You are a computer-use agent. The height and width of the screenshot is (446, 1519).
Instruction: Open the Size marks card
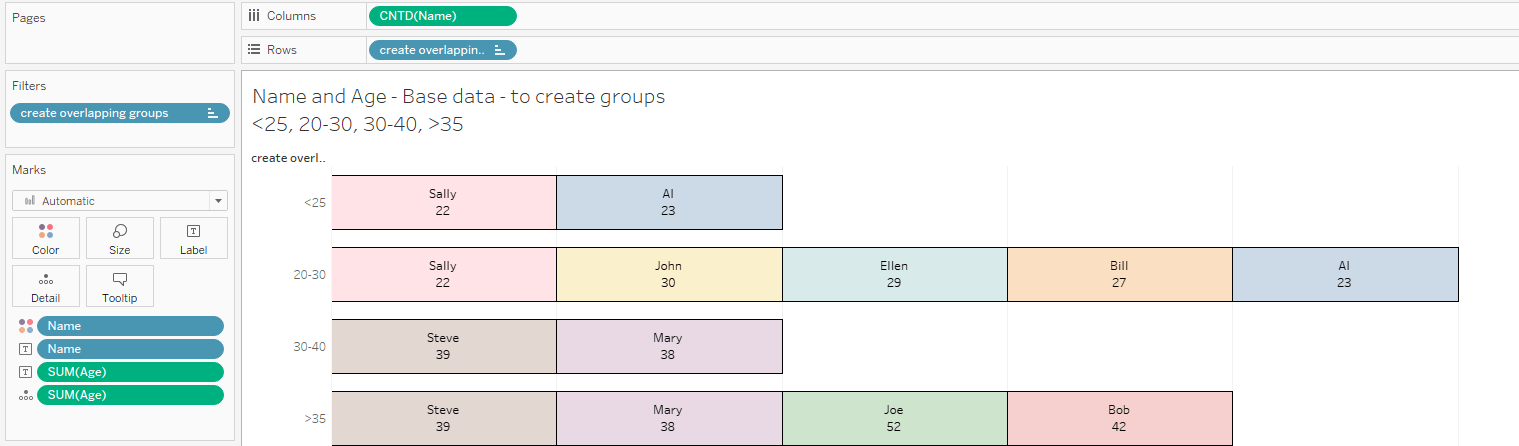119,239
